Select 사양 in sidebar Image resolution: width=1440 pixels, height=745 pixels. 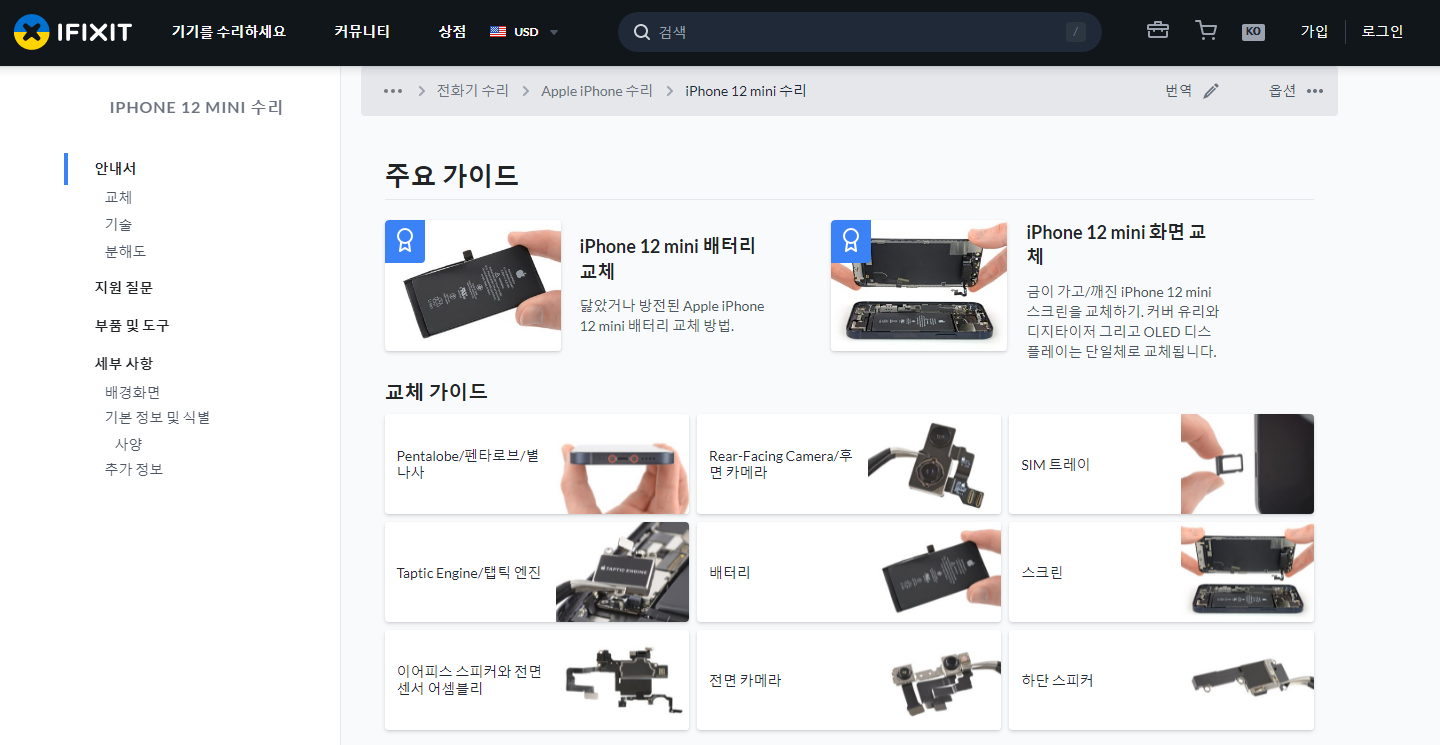coord(129,444)
